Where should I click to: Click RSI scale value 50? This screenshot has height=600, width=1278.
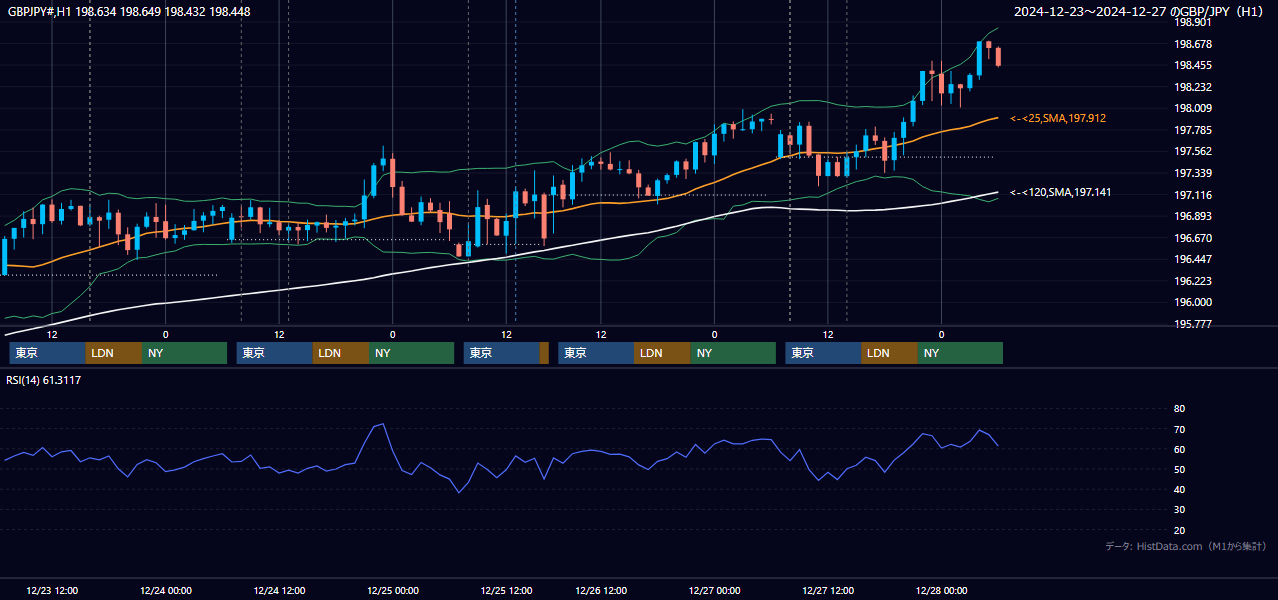coord(1179,469)
